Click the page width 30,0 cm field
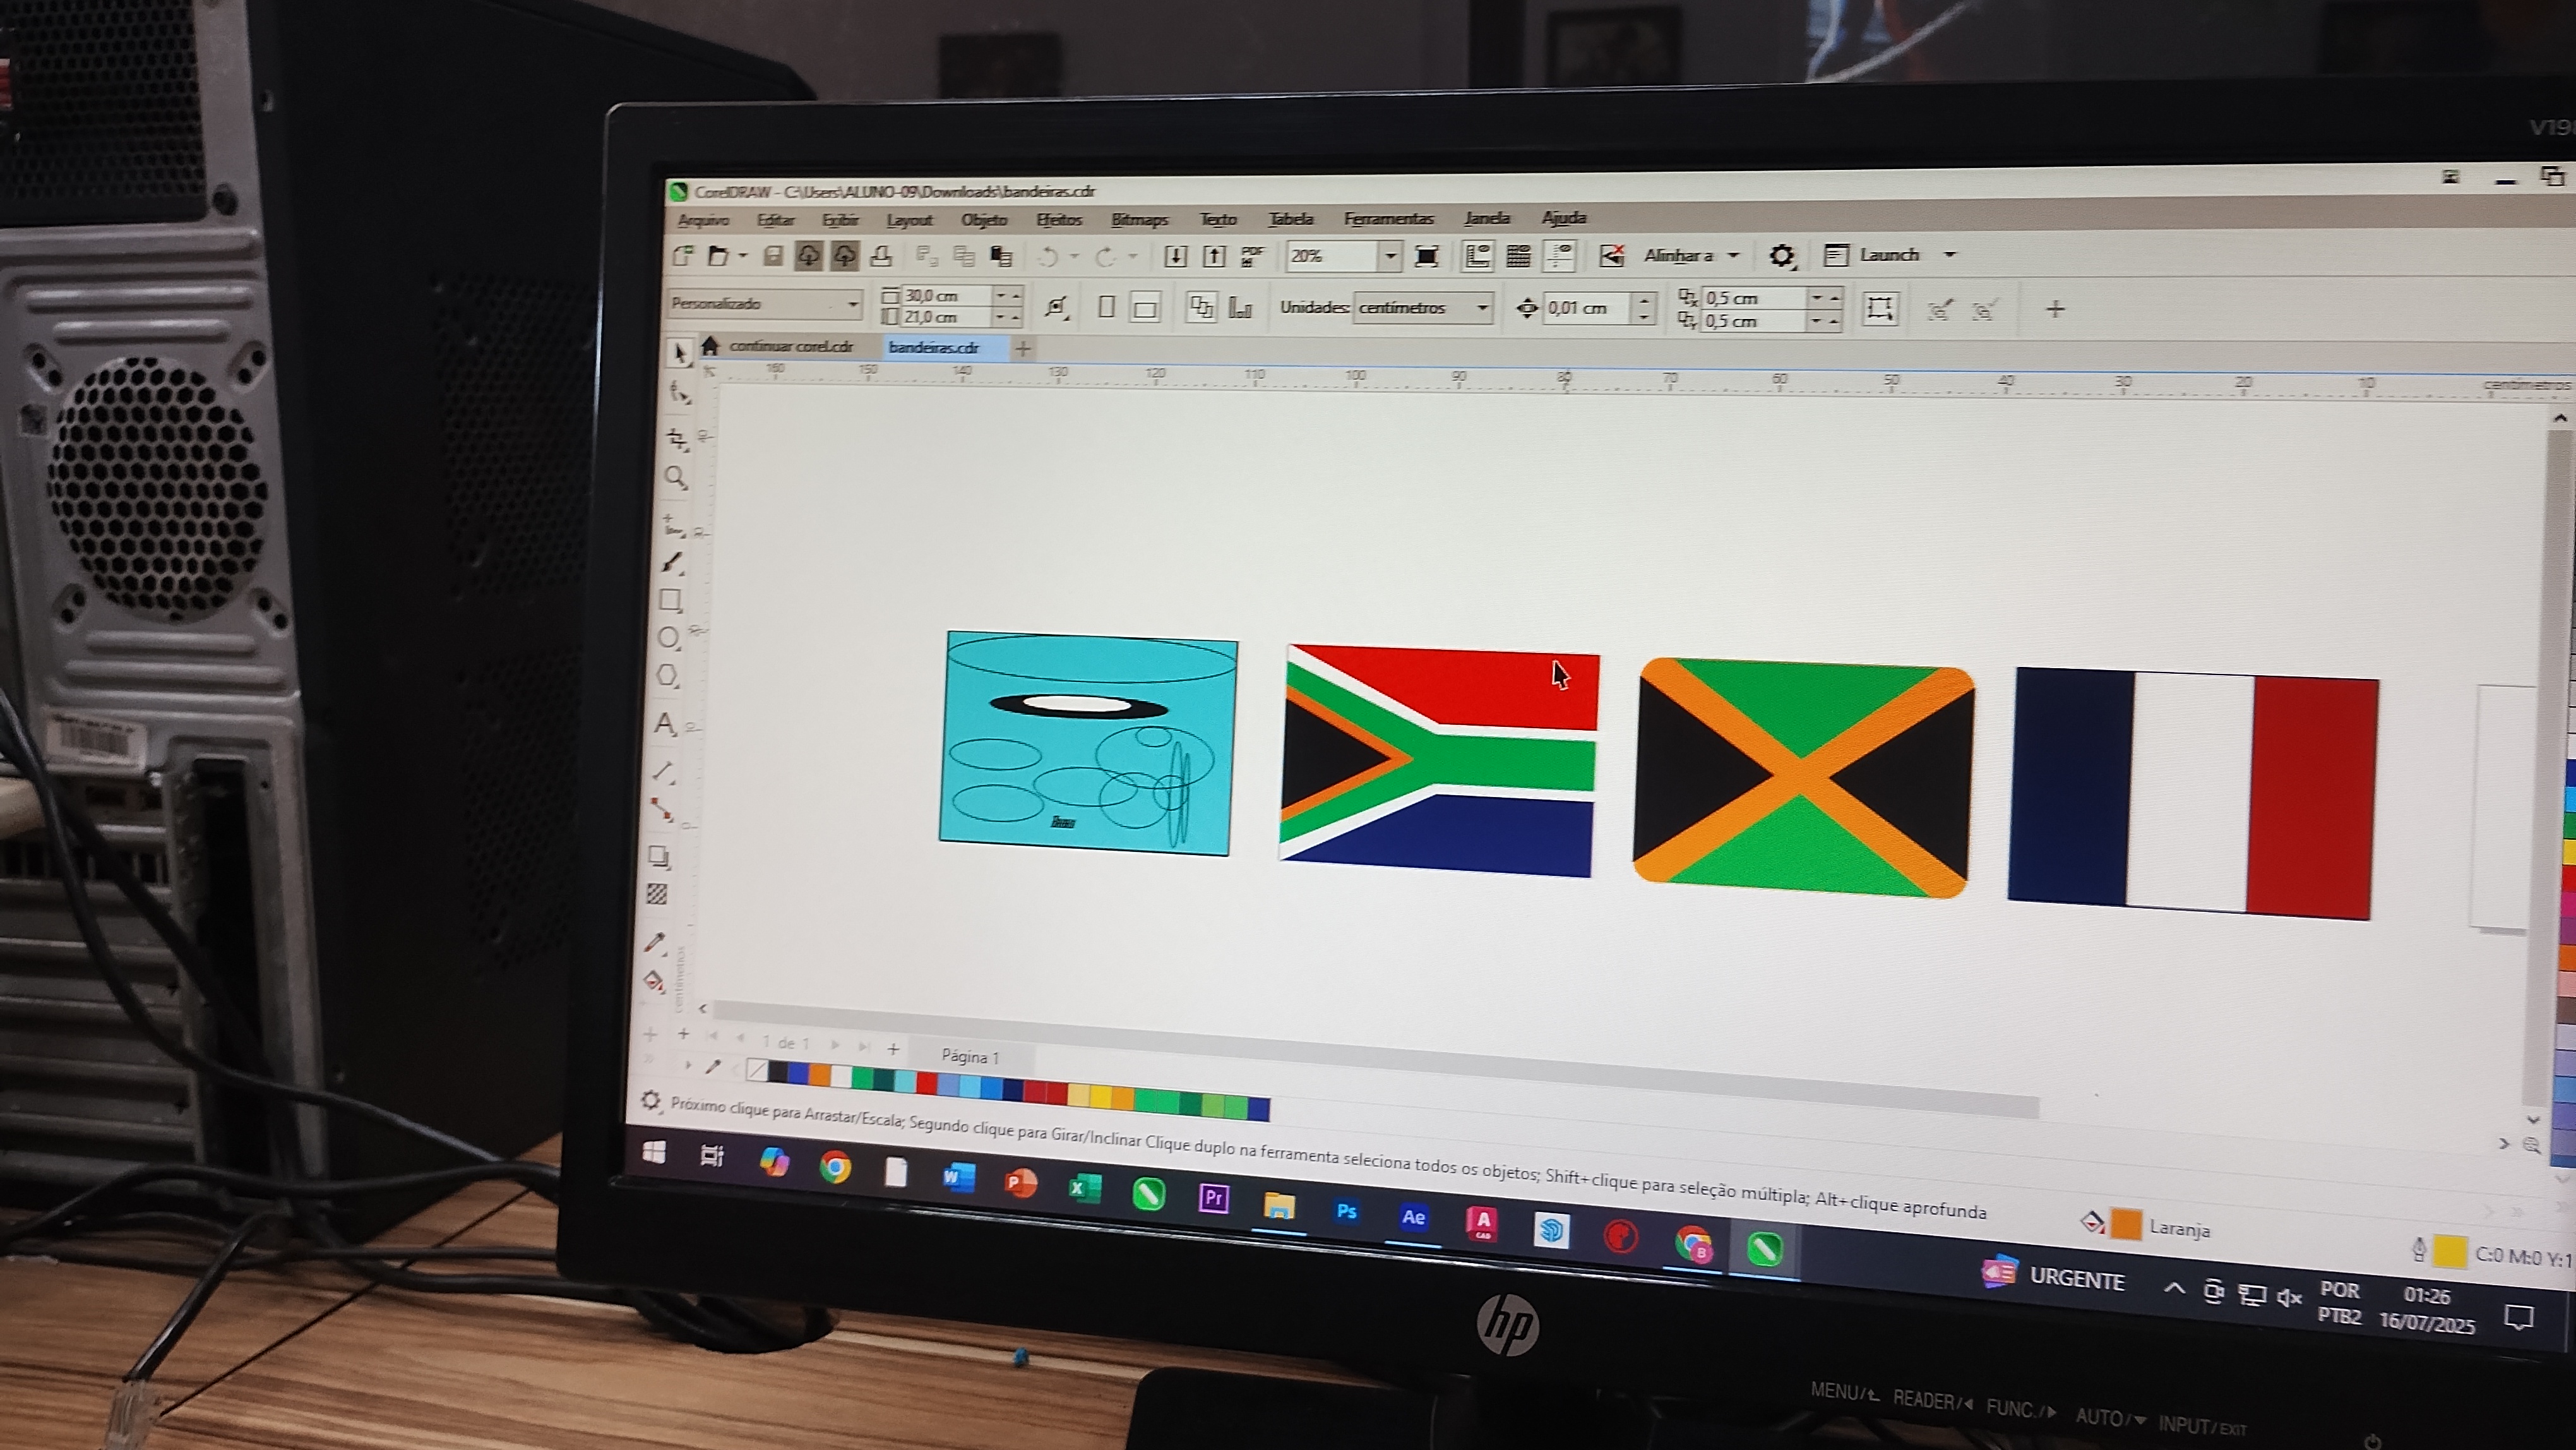 click(x=947, y=296)
